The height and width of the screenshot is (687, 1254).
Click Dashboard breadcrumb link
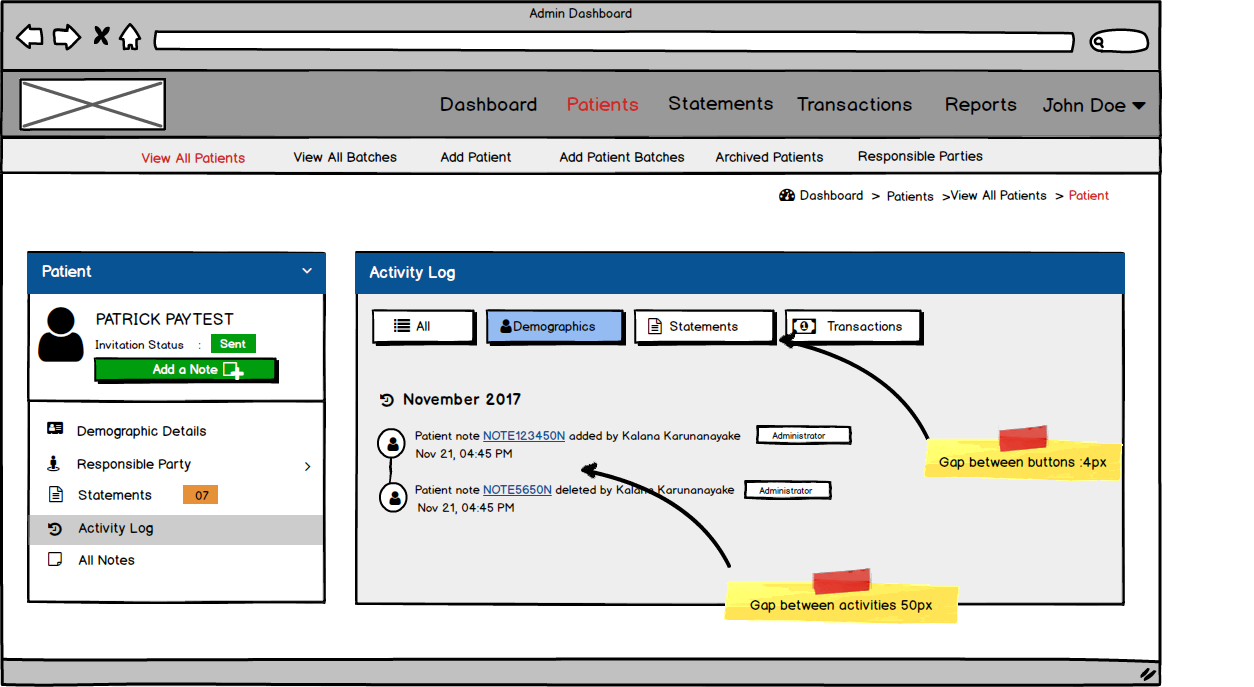coord(831,196)
